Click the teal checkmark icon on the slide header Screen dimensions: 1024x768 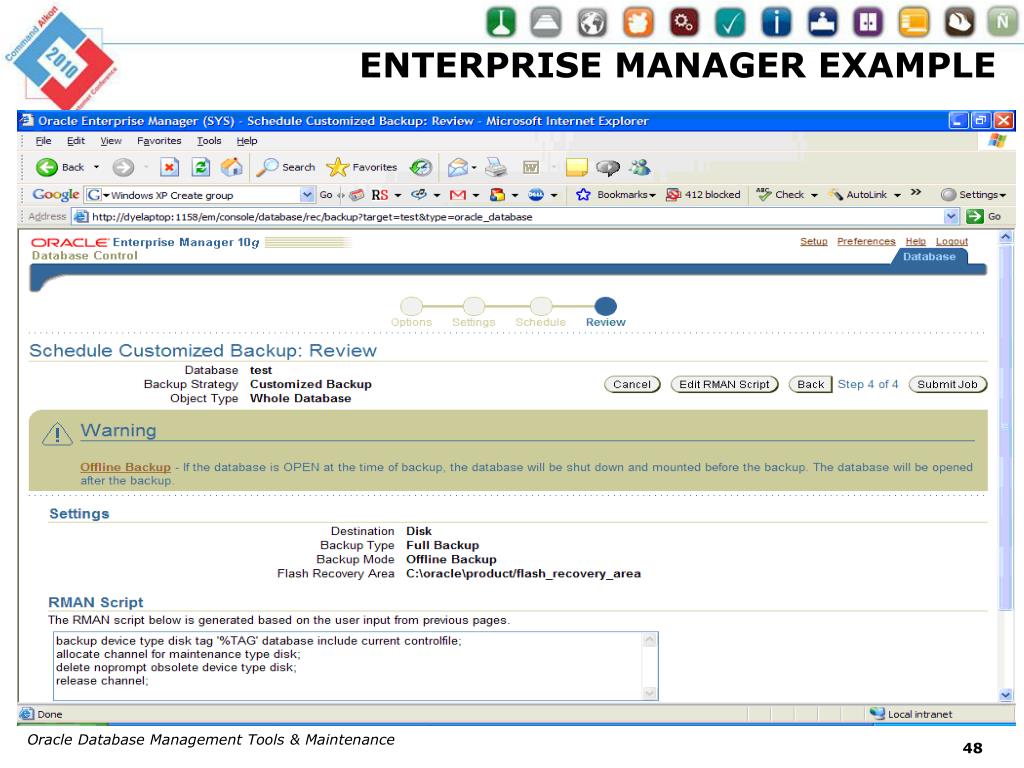[730, 22]
